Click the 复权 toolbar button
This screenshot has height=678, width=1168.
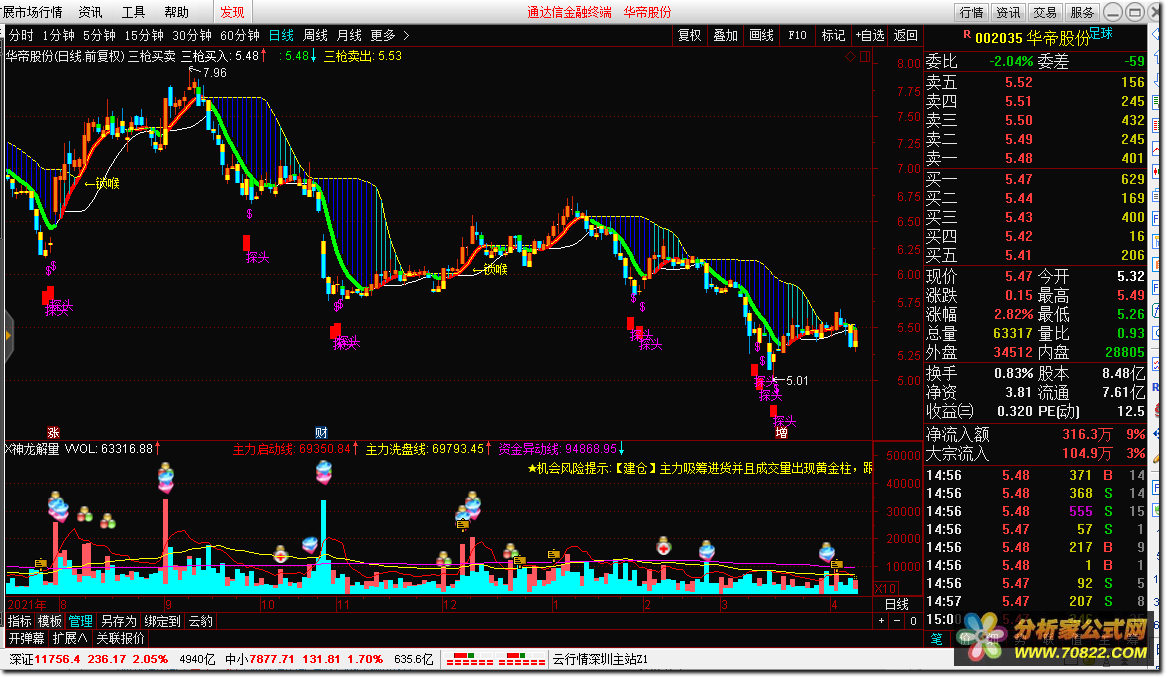(x=689, y=35)
